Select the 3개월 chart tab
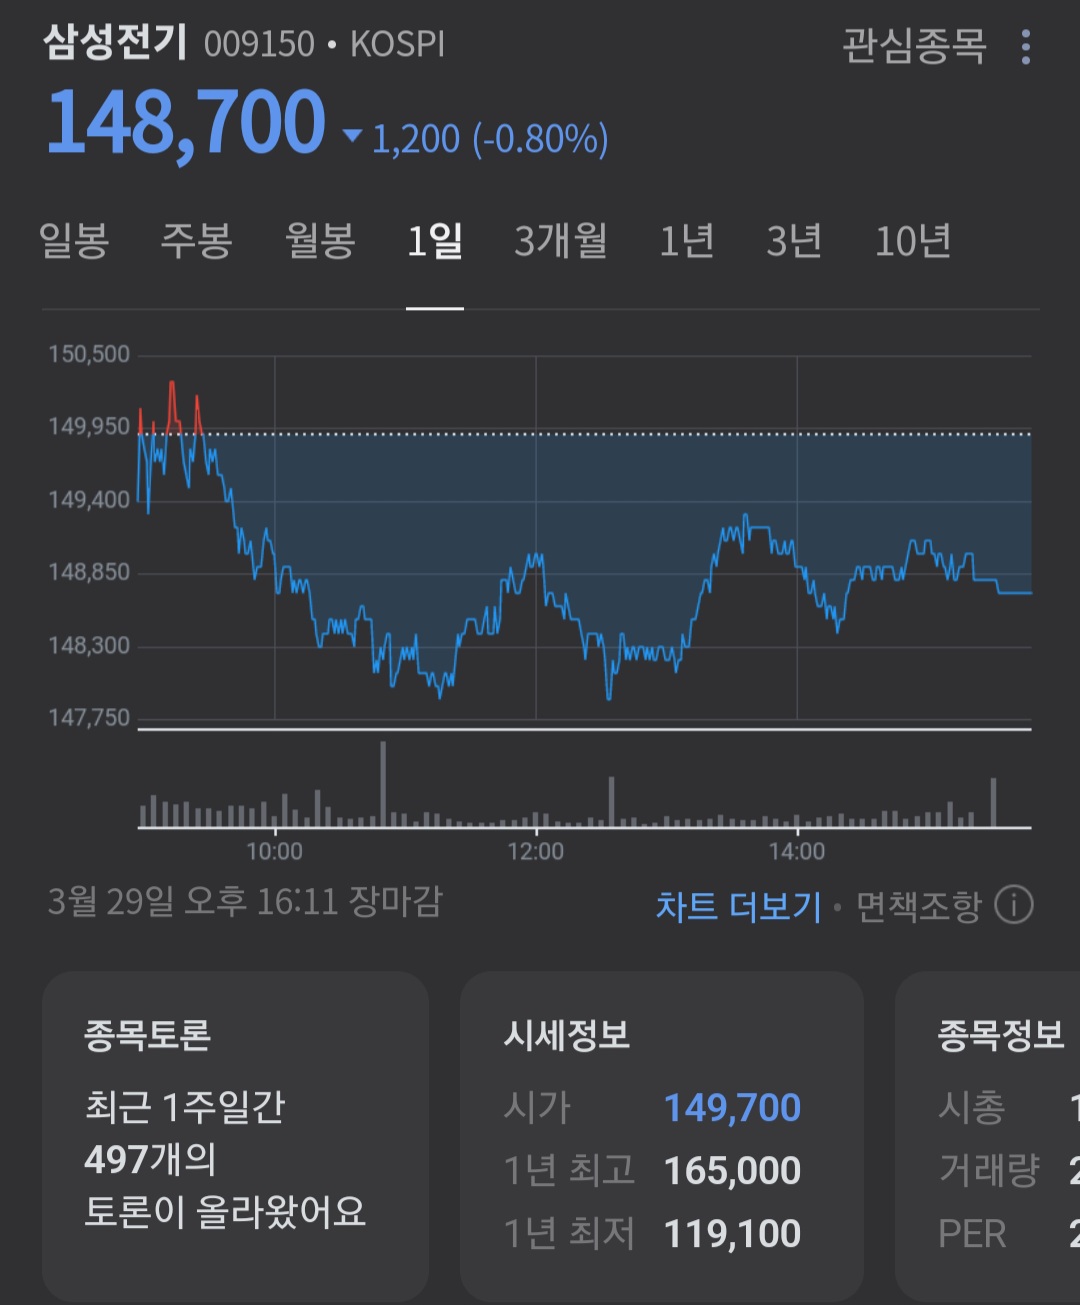The height and width of the screenshot is (1305, 1080). 561,241
